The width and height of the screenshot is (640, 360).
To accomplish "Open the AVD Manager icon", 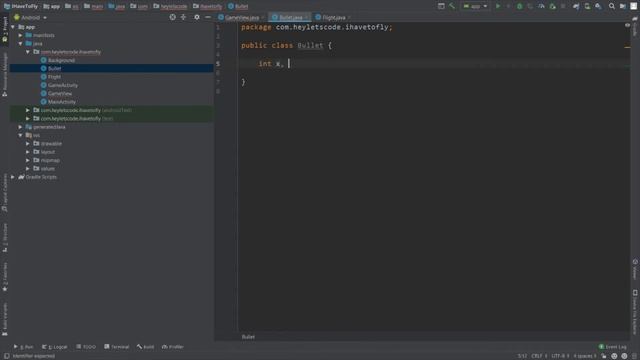I will click(x=587, y=6).
